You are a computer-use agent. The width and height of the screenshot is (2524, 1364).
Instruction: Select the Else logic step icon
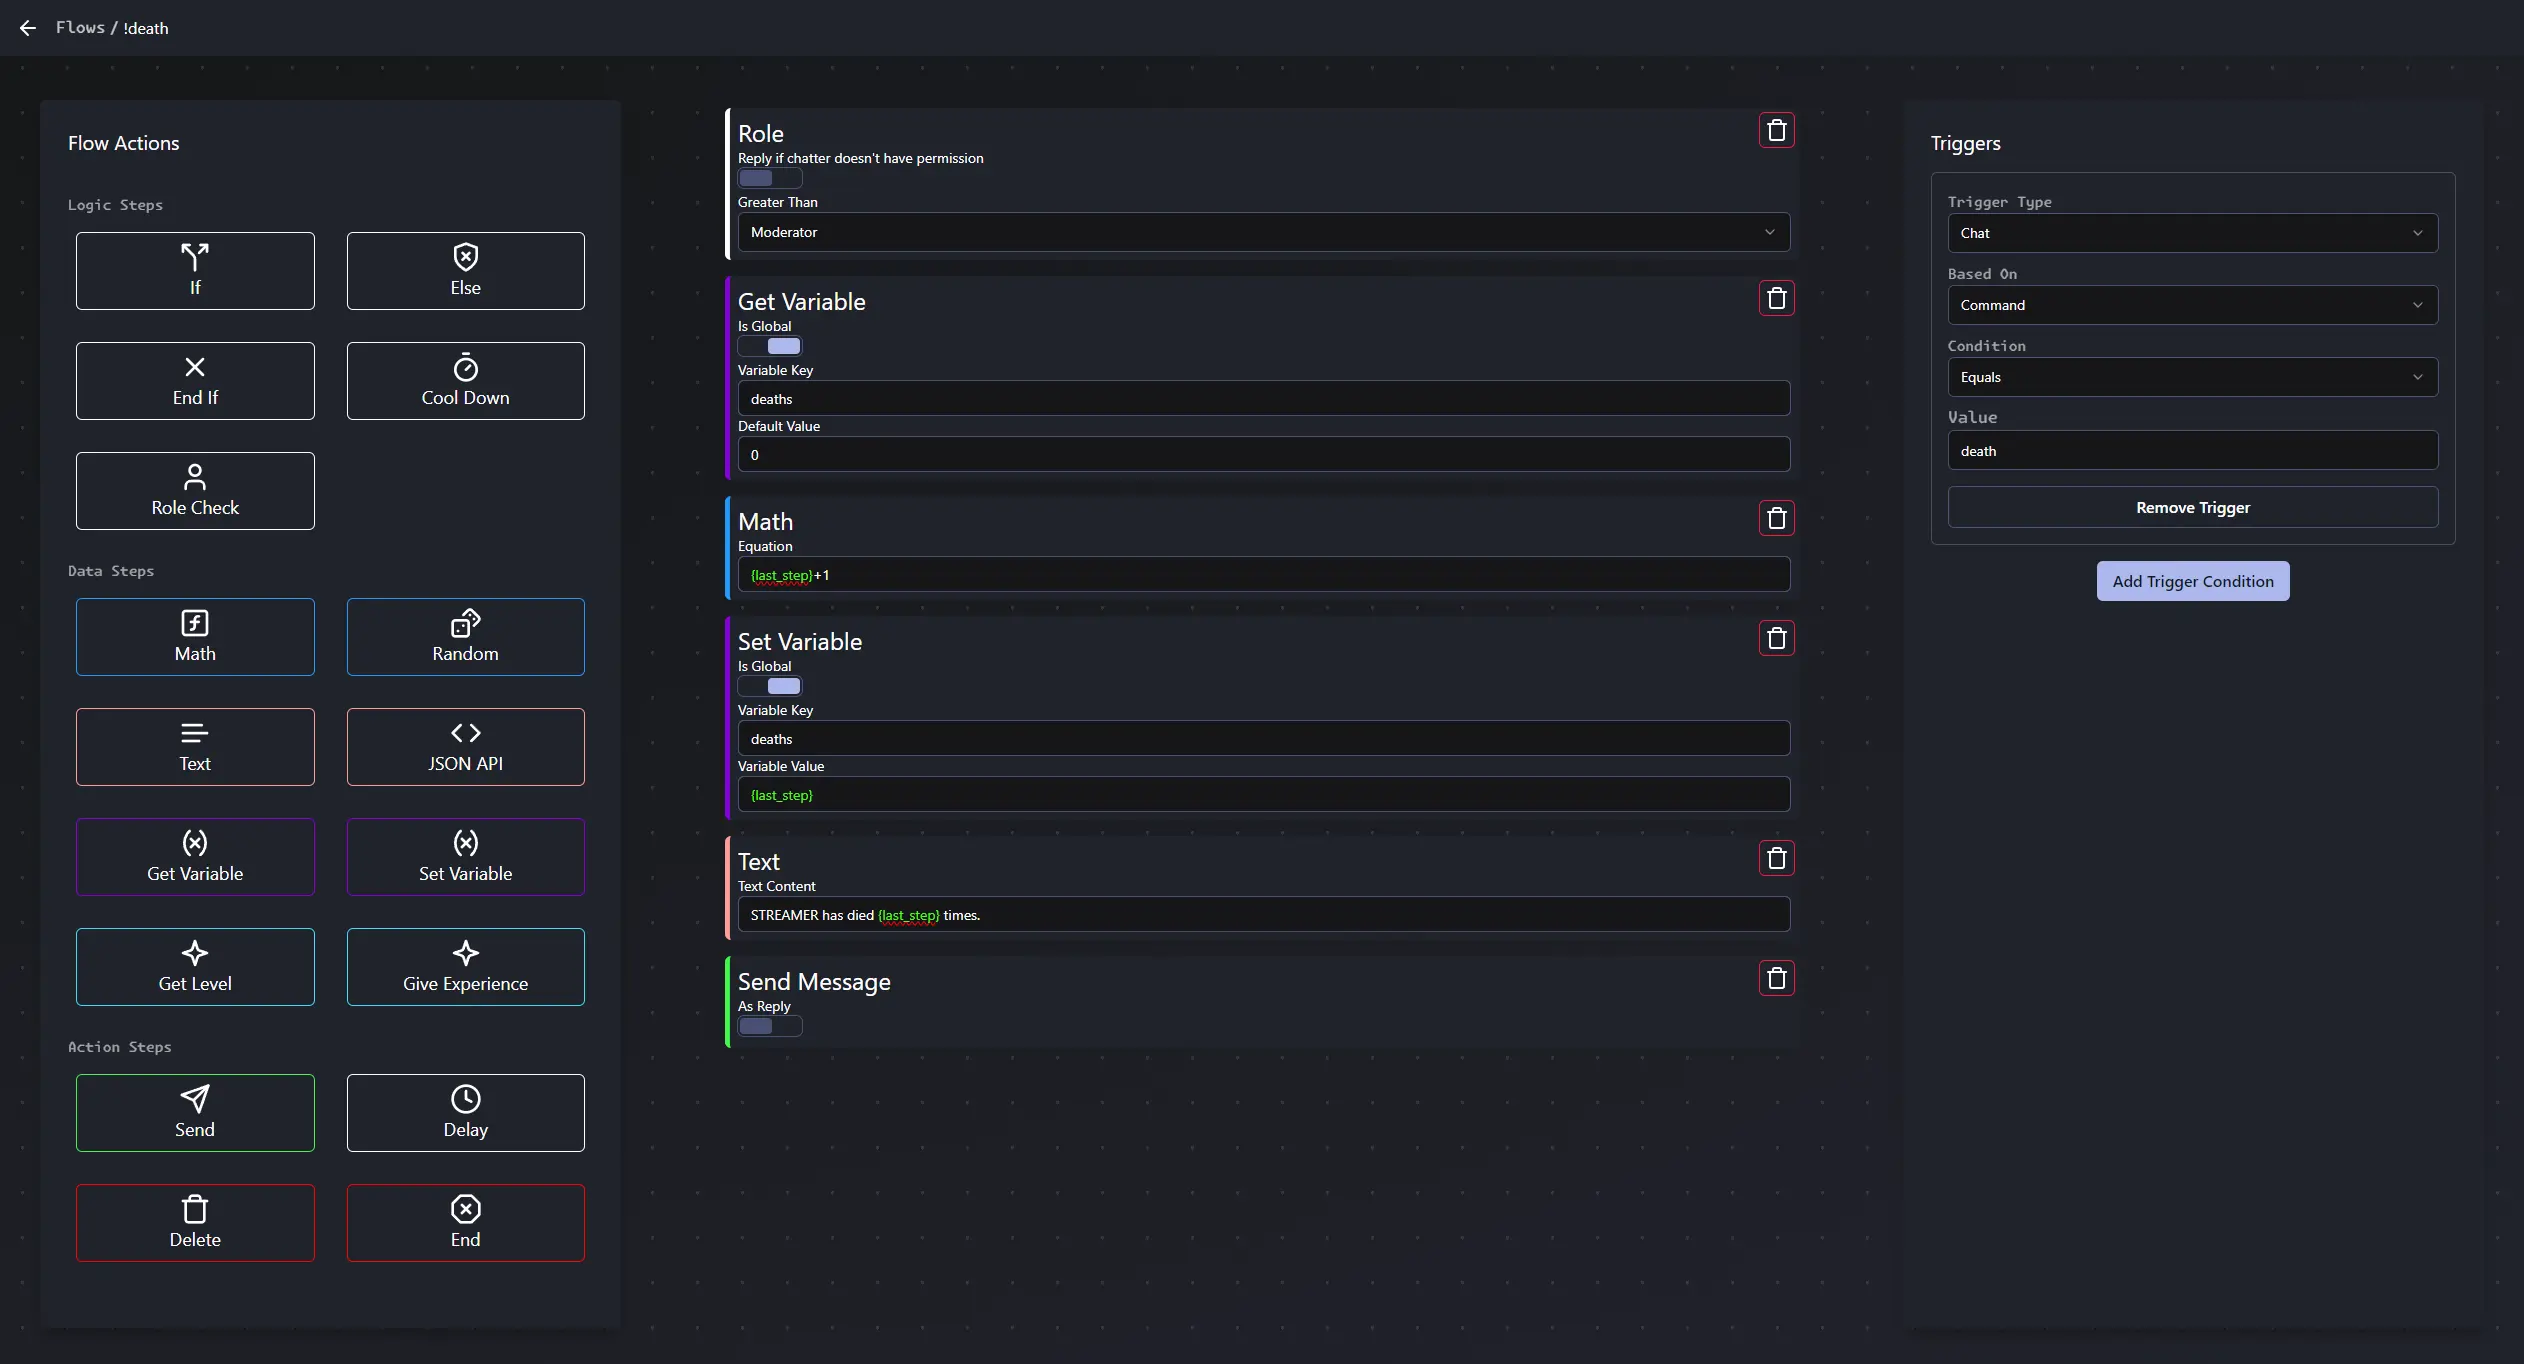tap(465, 257)
